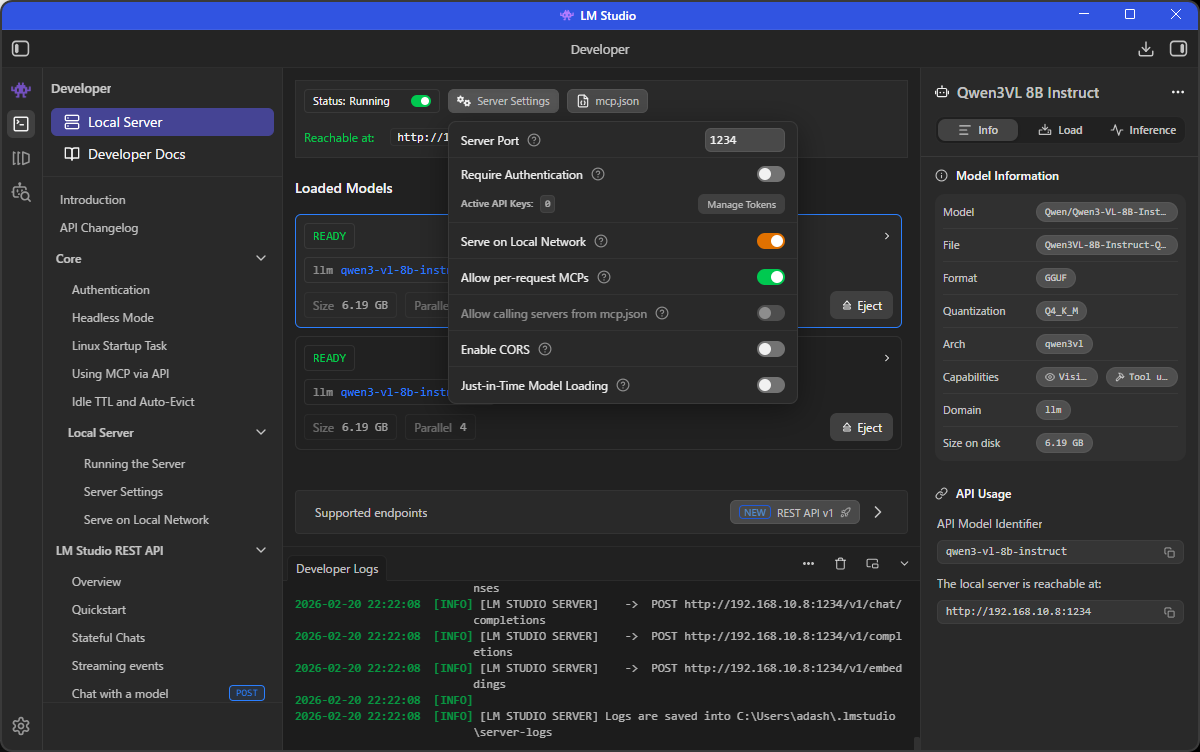The image size is (1200, 752).
Task: Click the Manage Tokens button
Action: pyautogui.click(x=740, y=204)
